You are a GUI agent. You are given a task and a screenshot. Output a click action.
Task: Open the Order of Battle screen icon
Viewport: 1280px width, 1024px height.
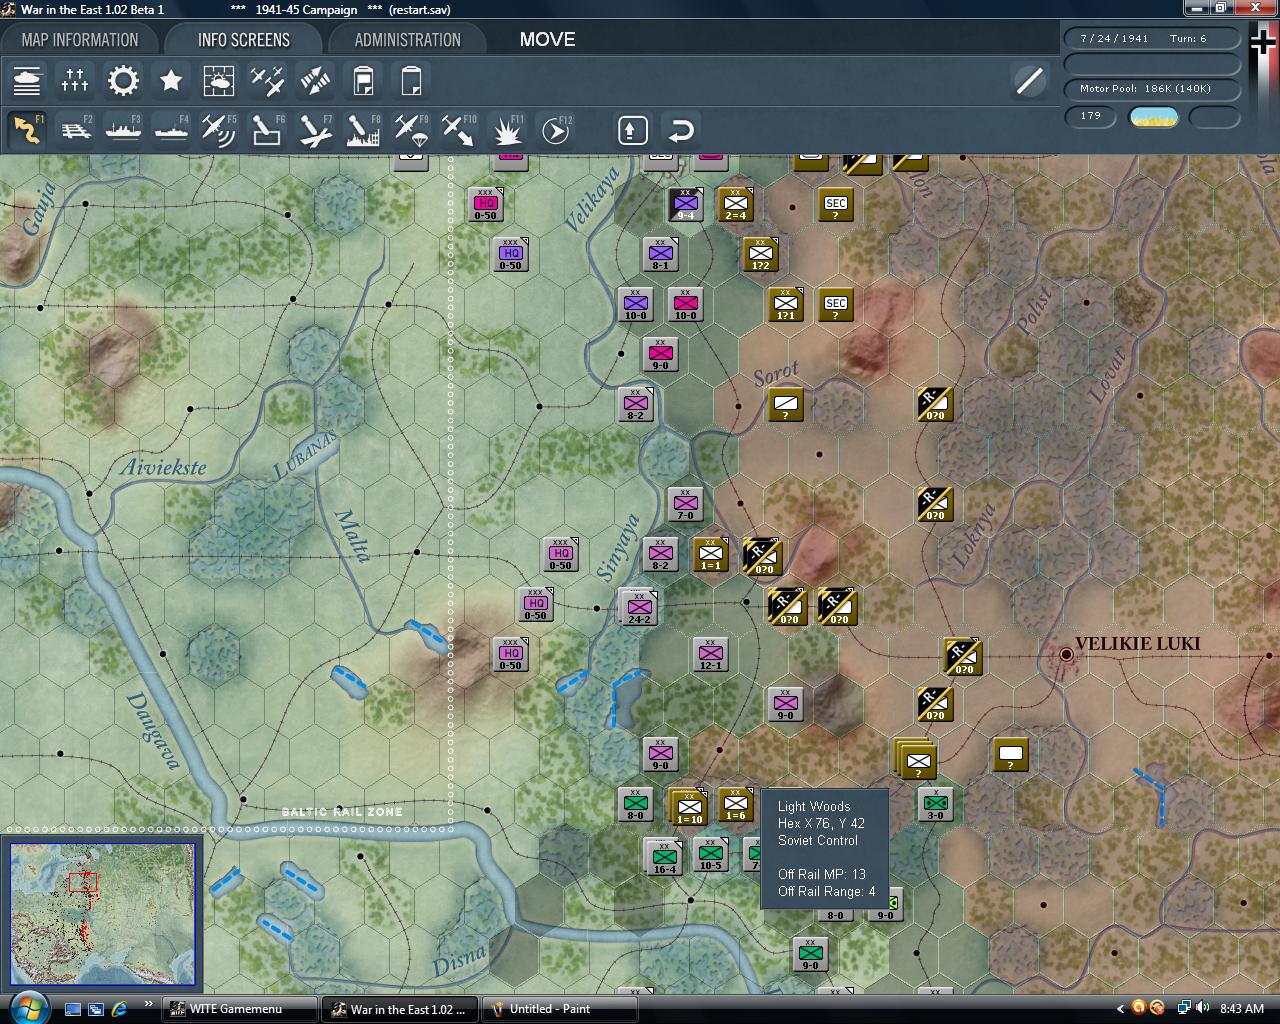27,80
